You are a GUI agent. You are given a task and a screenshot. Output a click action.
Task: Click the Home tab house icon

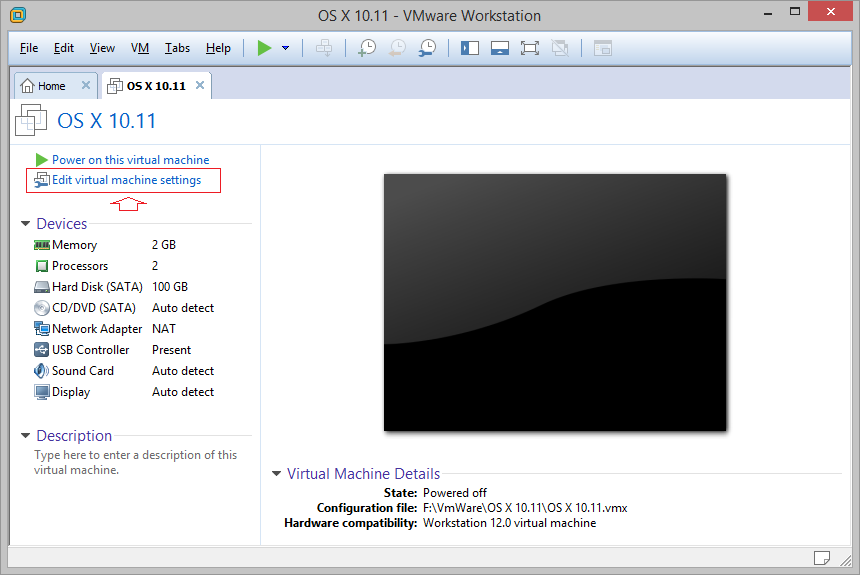click(27, 86)
